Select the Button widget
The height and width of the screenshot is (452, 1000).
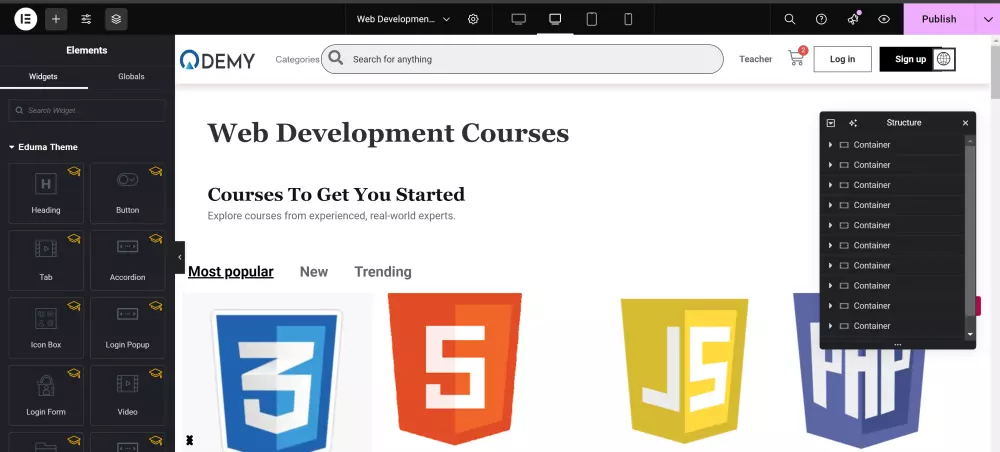pyautogui.click(x=128, y=193)
